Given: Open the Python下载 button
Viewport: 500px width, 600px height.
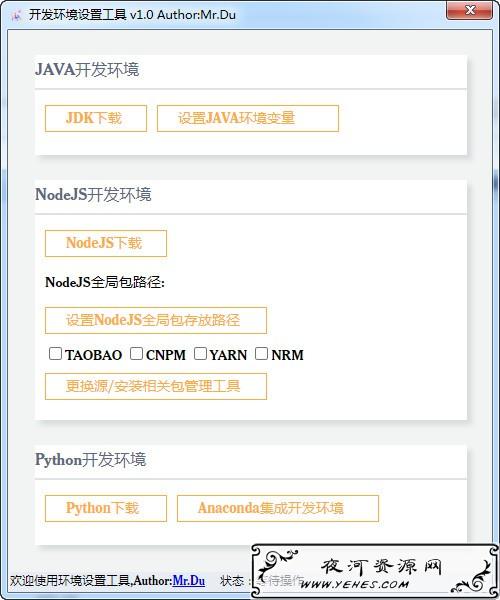Looking at the screenshot, I should (x=106, y=509).
